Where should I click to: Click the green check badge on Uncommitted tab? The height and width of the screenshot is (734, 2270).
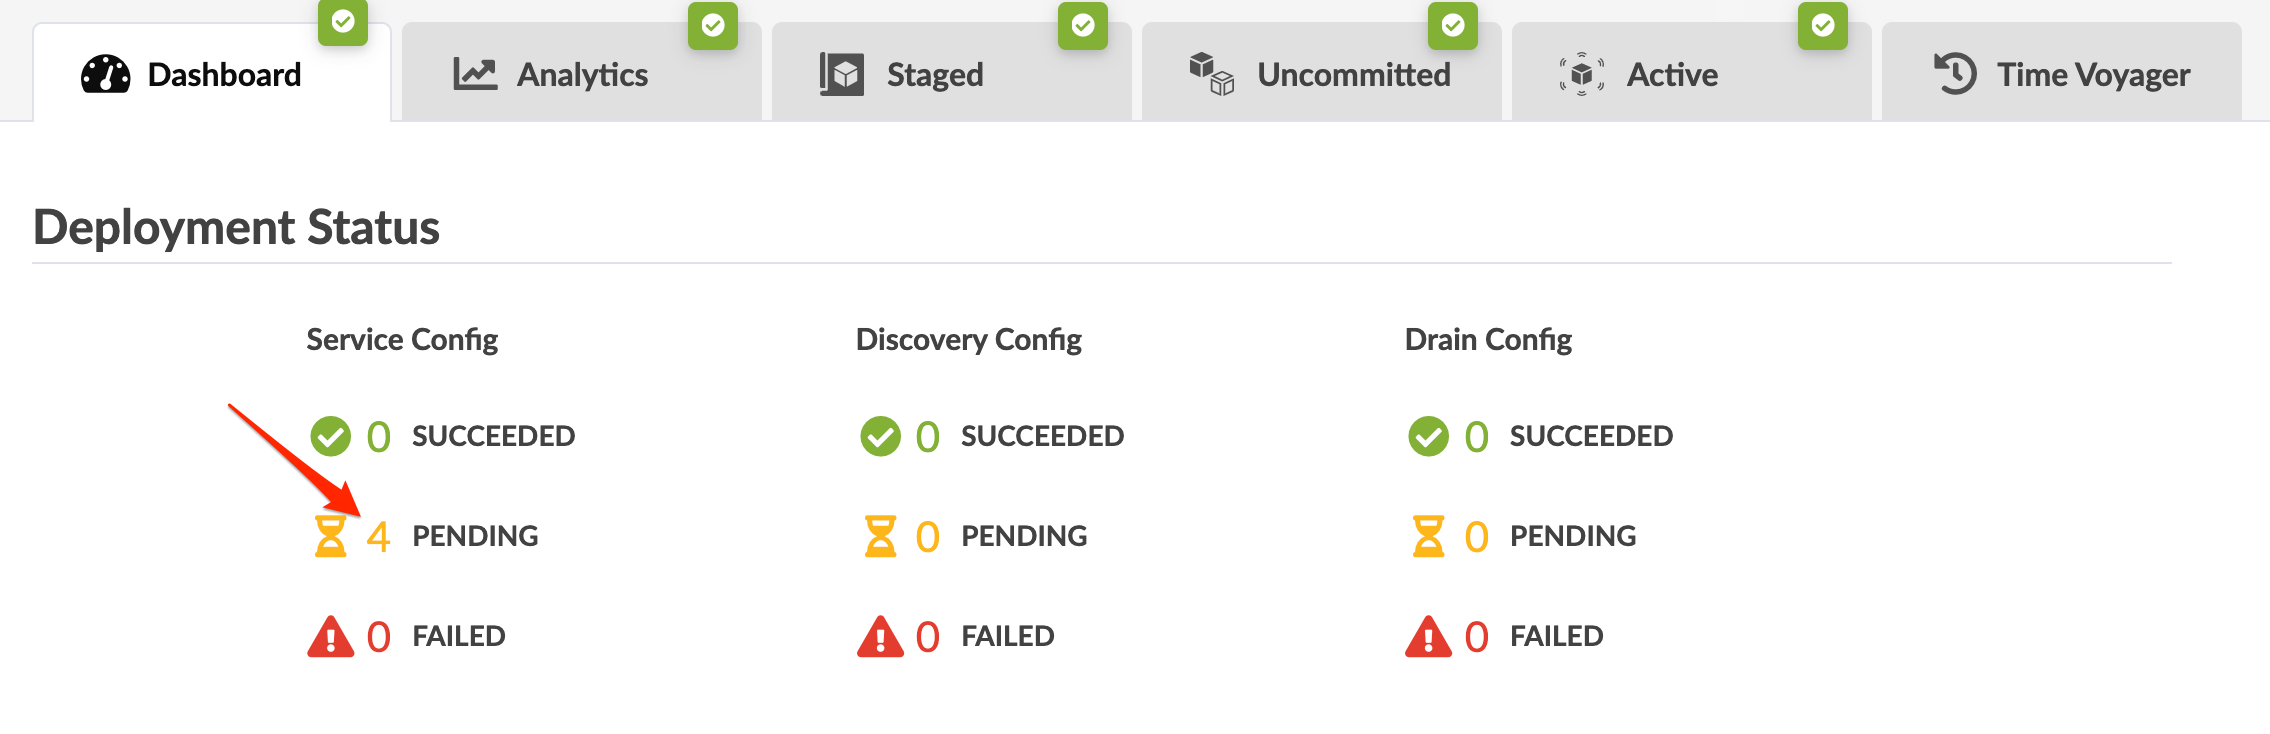point(1453,25)
